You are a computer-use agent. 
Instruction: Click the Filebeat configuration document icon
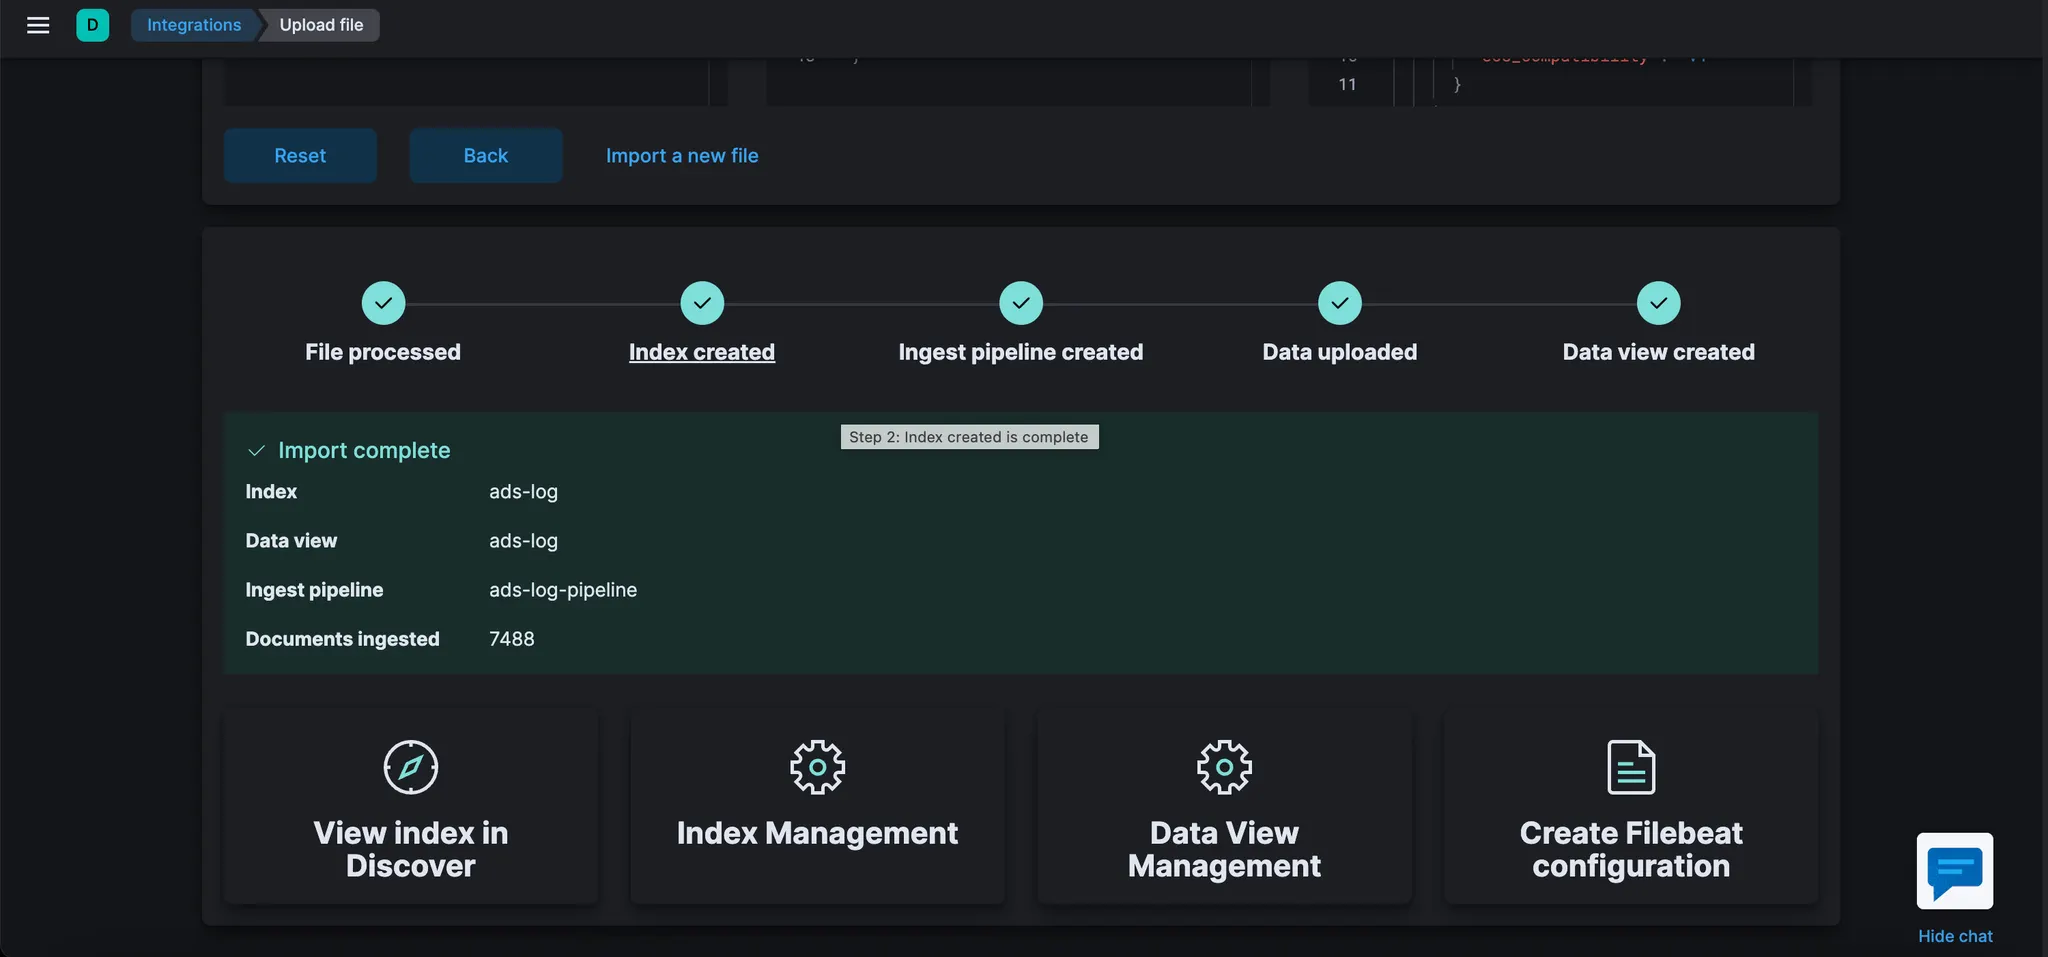(1631, 767)
